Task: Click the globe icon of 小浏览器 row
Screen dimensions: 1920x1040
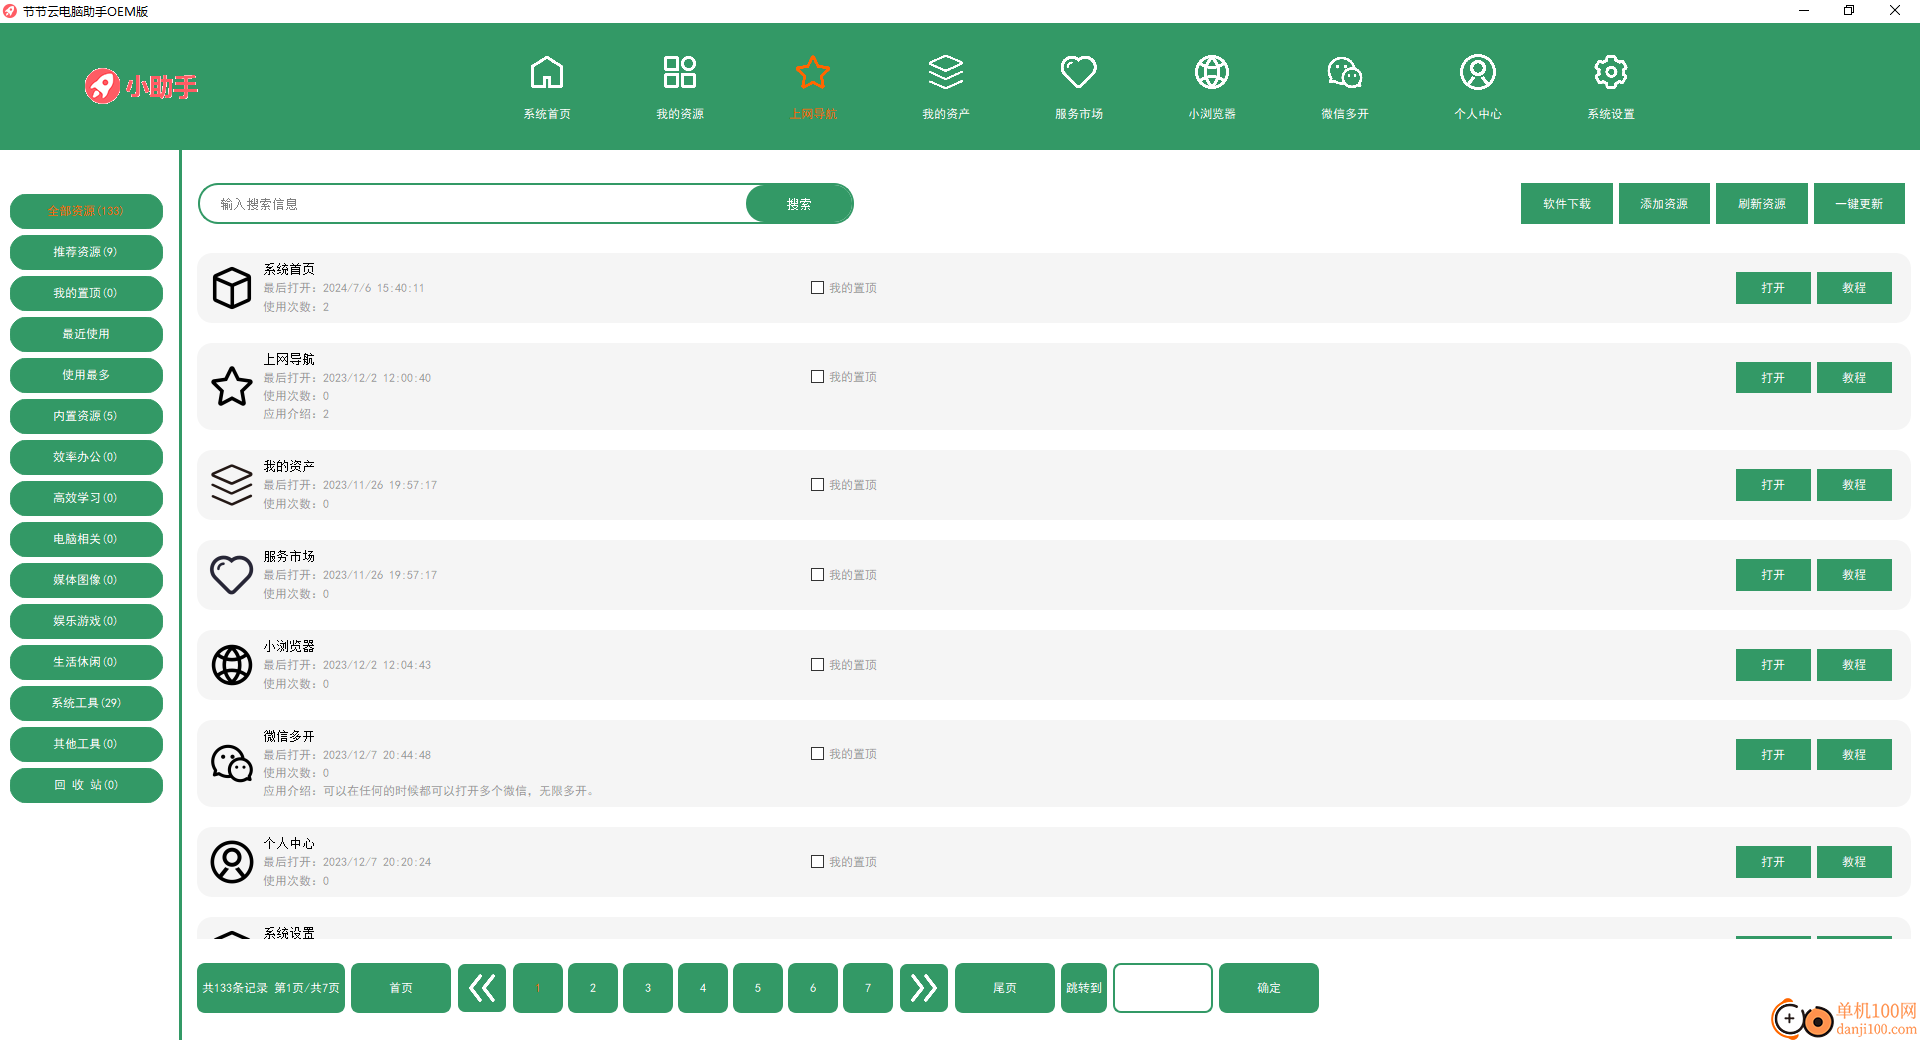Action: (x=231, y=665)
